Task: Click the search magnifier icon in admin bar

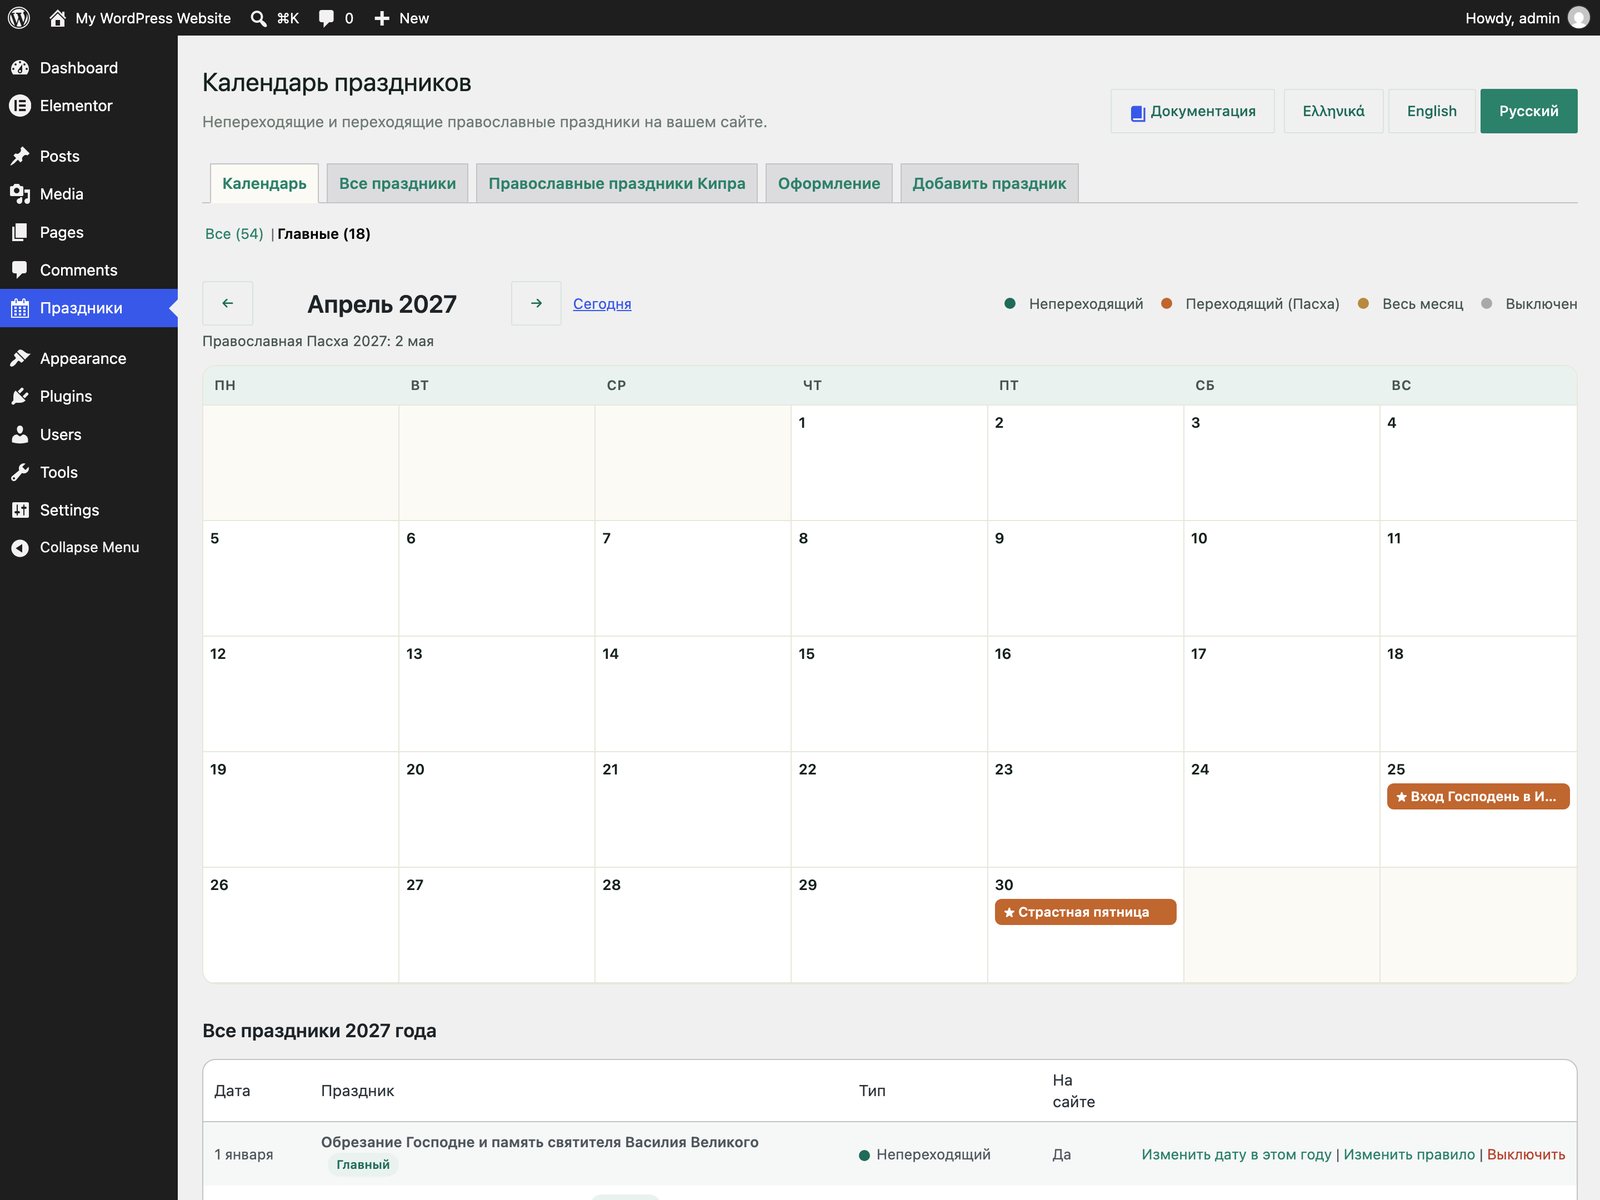Action: click(x=259, y=18)
